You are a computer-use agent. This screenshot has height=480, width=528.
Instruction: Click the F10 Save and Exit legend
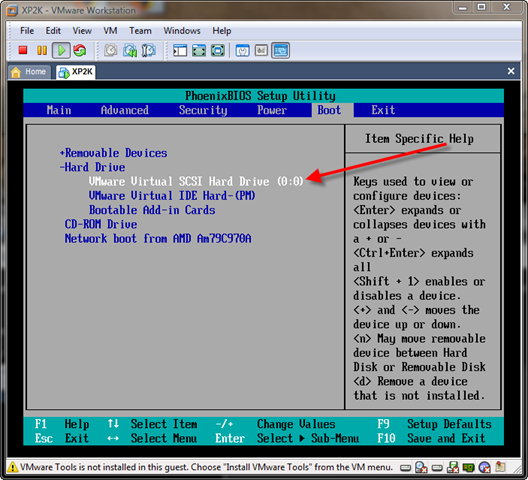pyautogui.click(x=431, y=438)
